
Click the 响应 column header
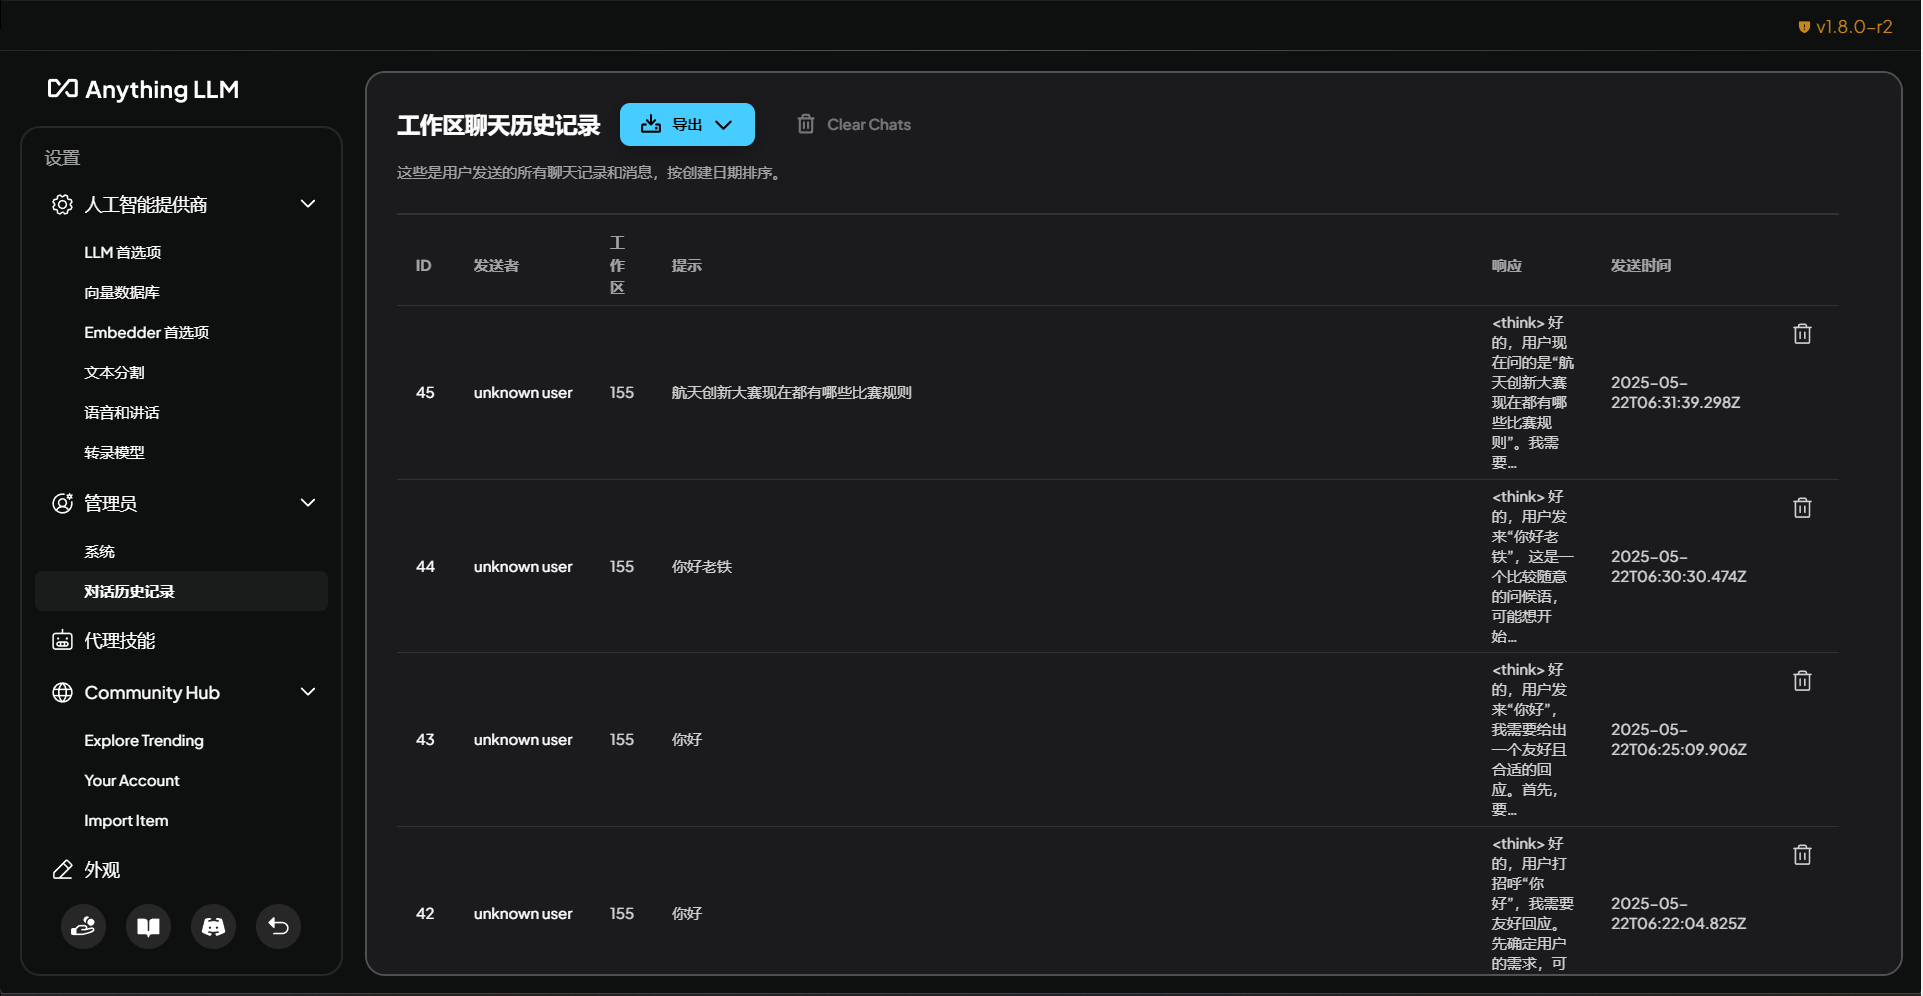tap(1507, 266)
